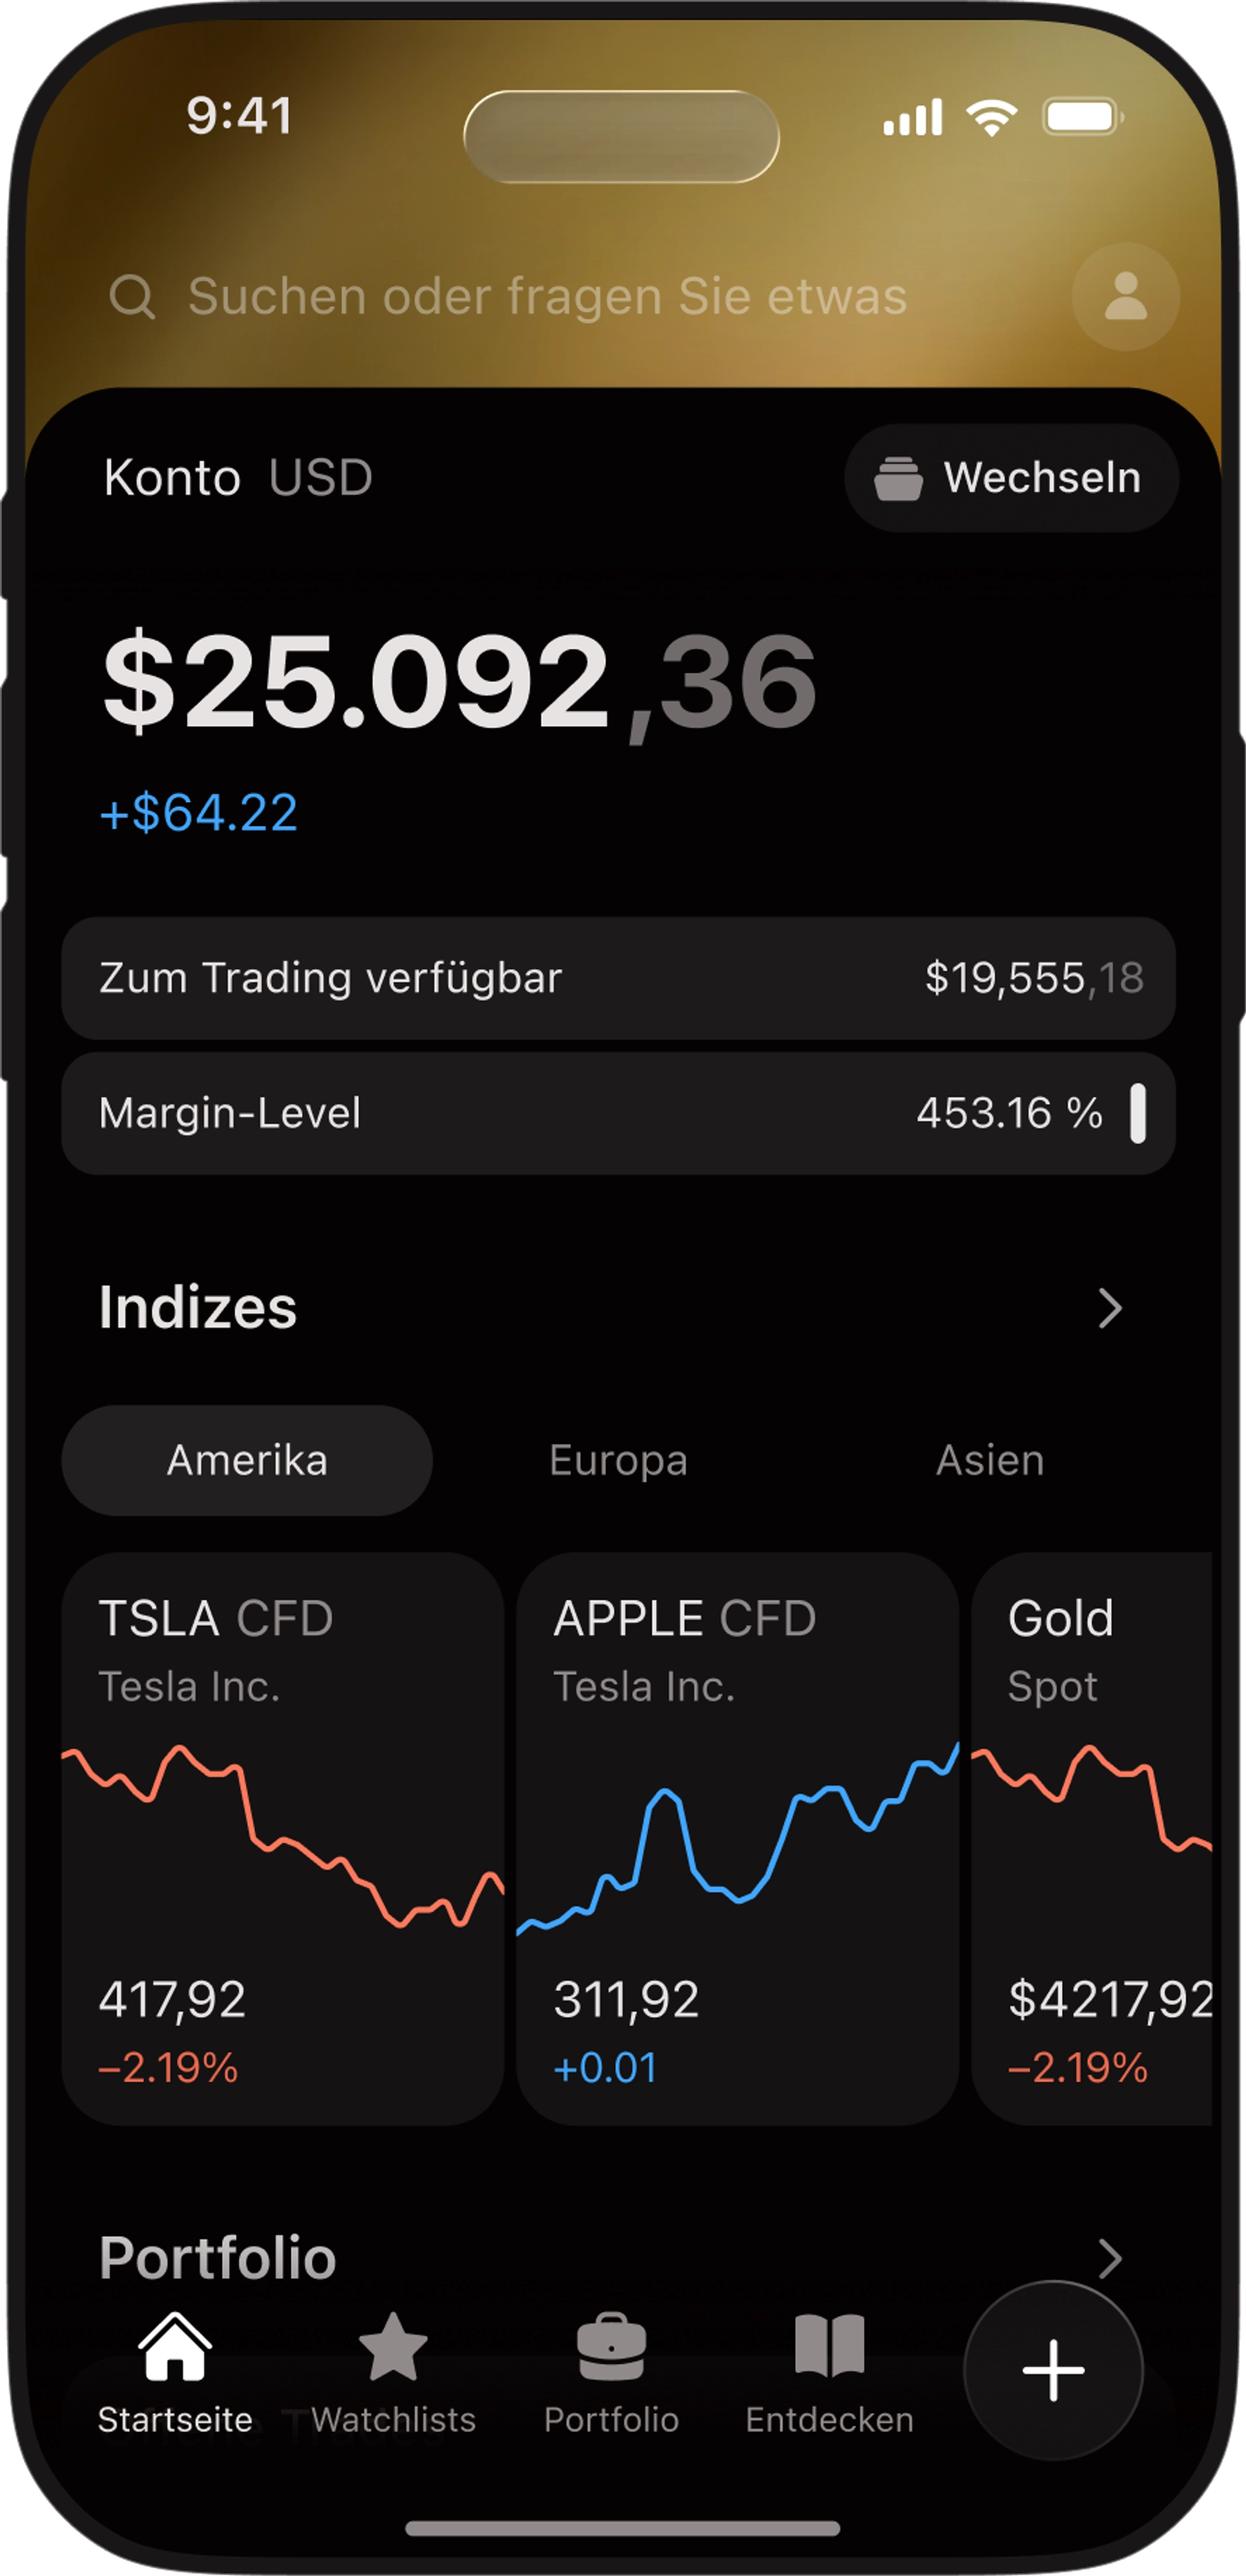Open the APPLE CFD chart card
The height and width of the screenshot is (2576, 1246).
[738, 1838]
